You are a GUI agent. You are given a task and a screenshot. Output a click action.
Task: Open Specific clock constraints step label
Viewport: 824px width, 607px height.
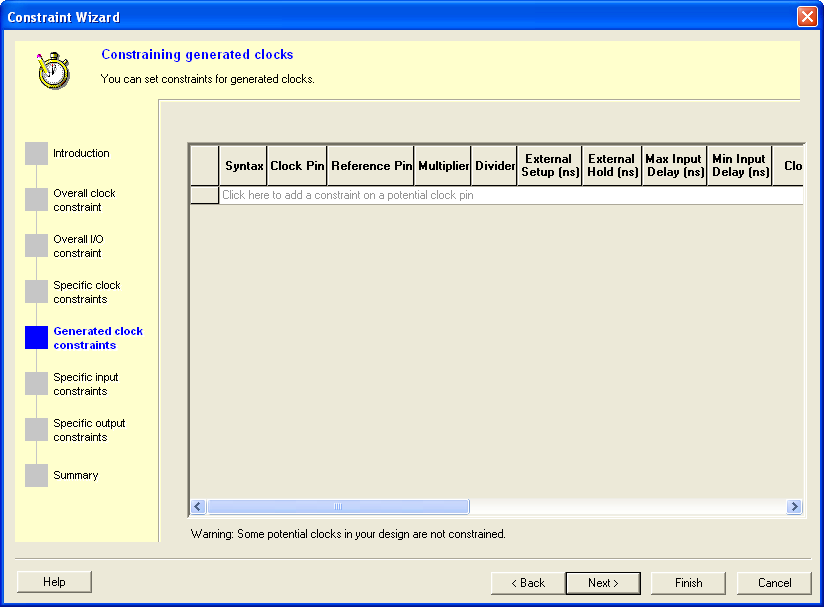pyautogui.click(x=87, y=292)
